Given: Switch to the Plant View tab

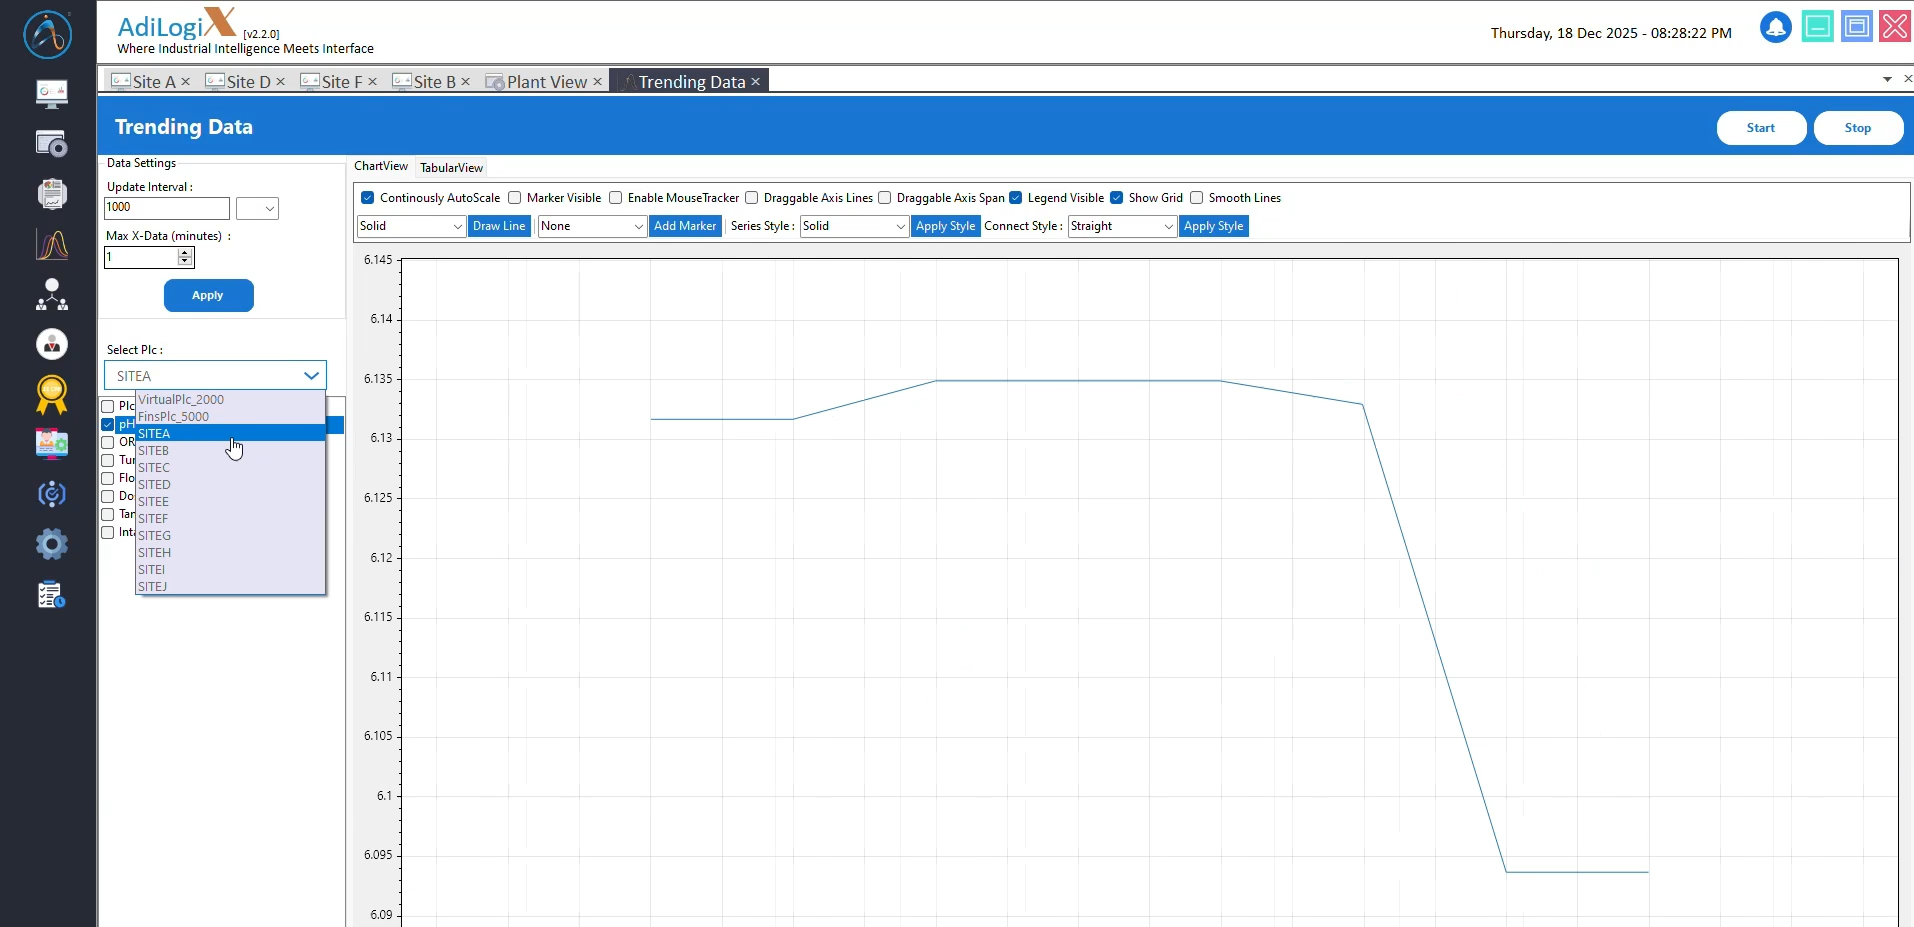Looking at the screenshot, I should click(546, 82).
